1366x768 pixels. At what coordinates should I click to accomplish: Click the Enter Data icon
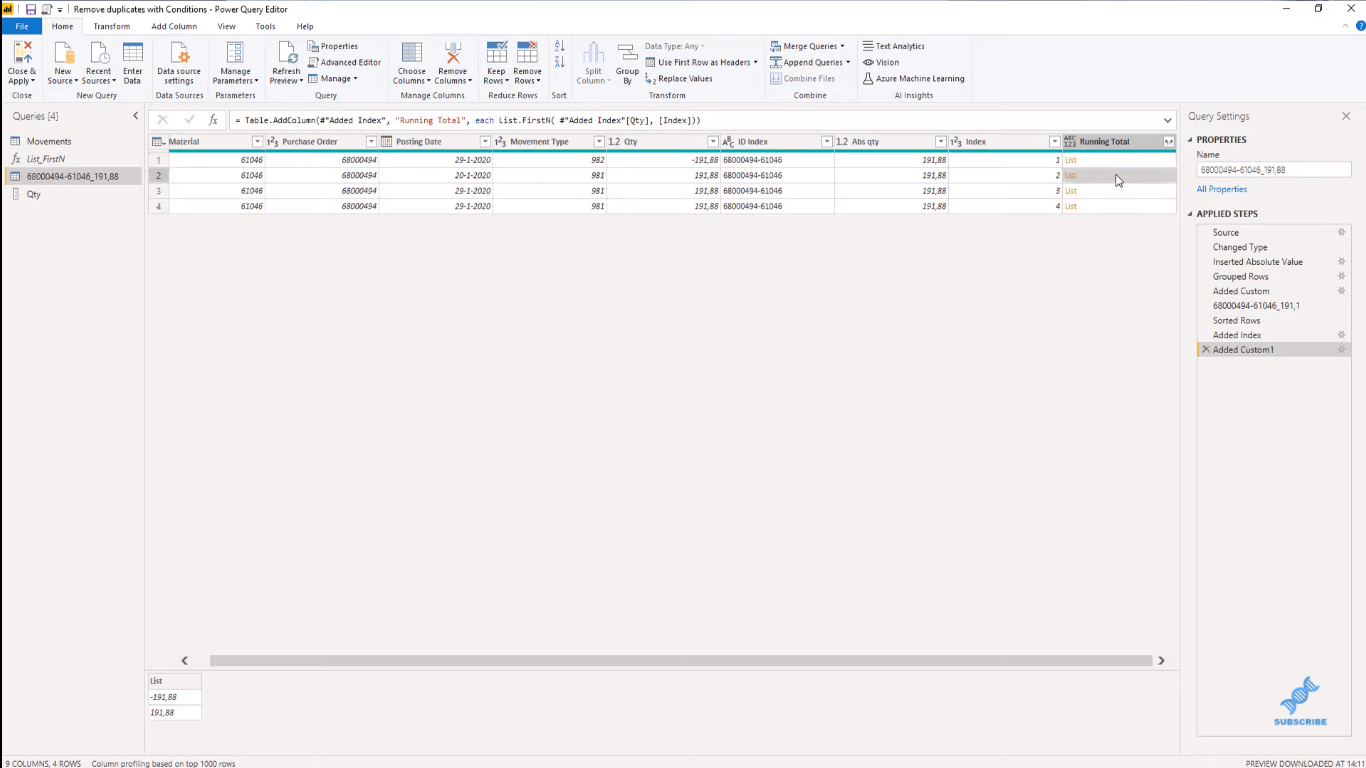coord(132,54)
